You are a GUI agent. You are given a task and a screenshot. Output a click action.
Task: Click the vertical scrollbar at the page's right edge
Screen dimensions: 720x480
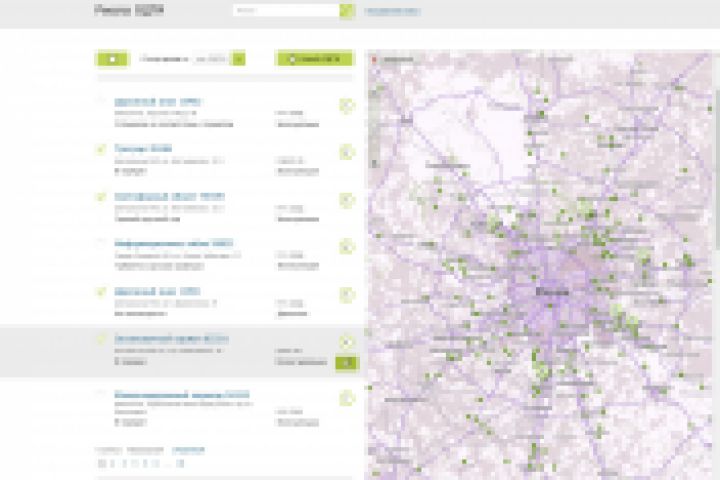coord(717,170)
